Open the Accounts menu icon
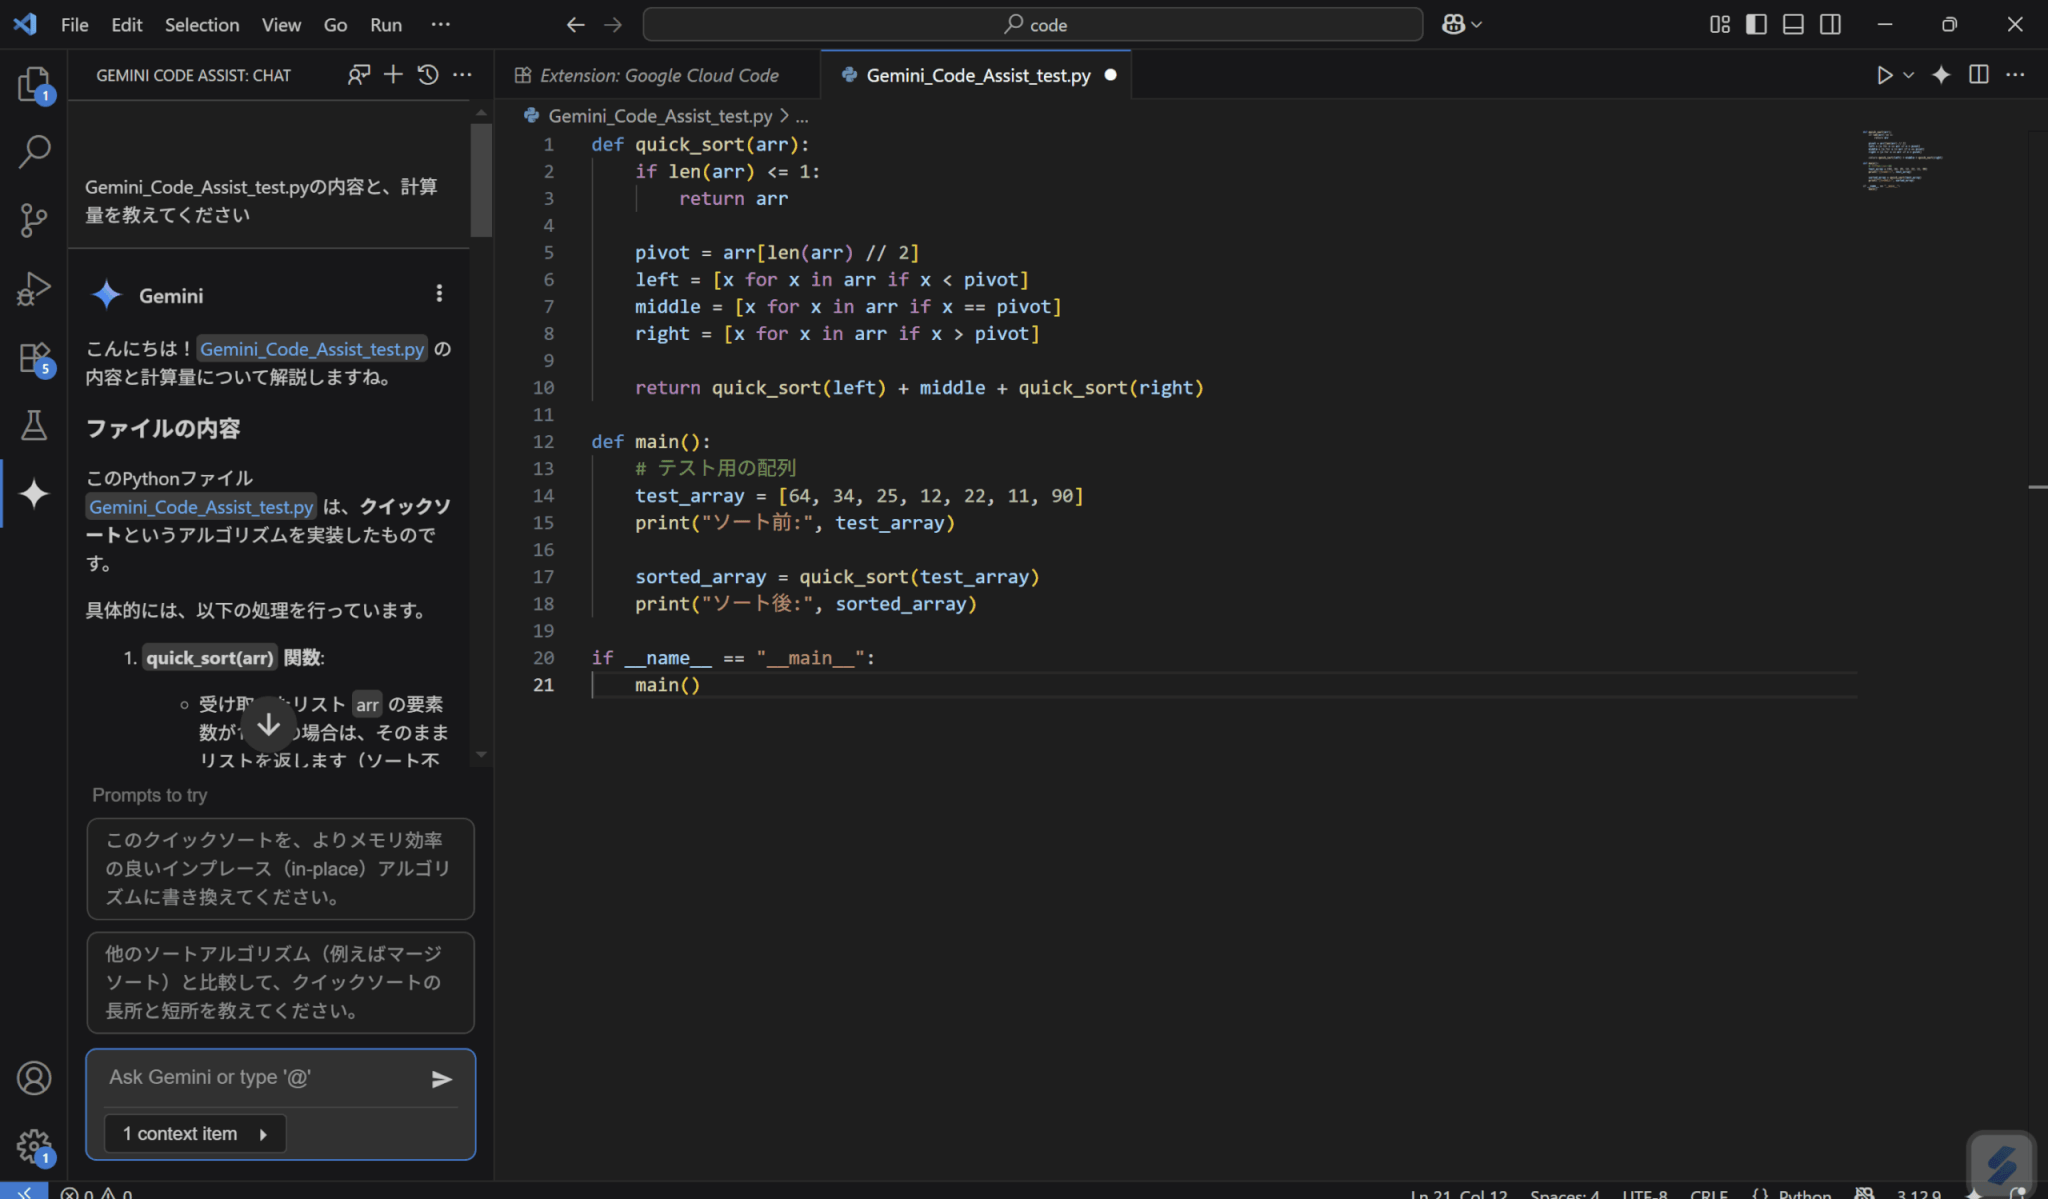The width and height of the screenshot is (2048, 1199). pyautogui.click(x=34, y=1077)
